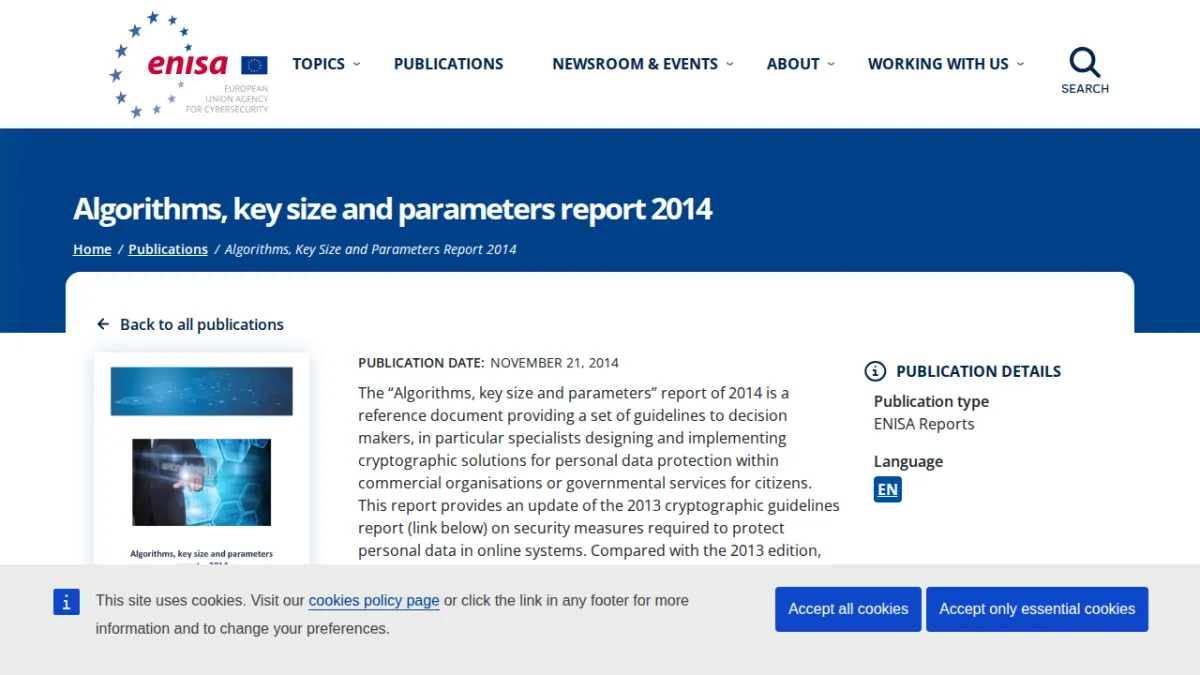Open the search magnifier icon

coord(1085,62)
